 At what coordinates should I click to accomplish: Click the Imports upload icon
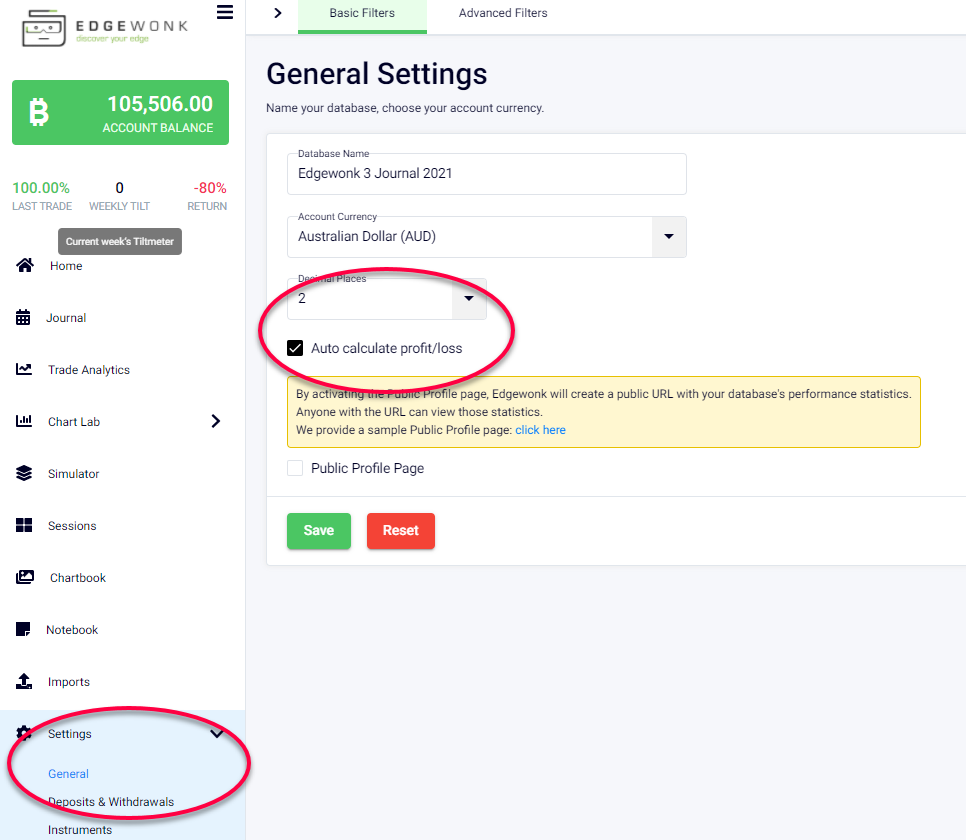tap(24, 681)
